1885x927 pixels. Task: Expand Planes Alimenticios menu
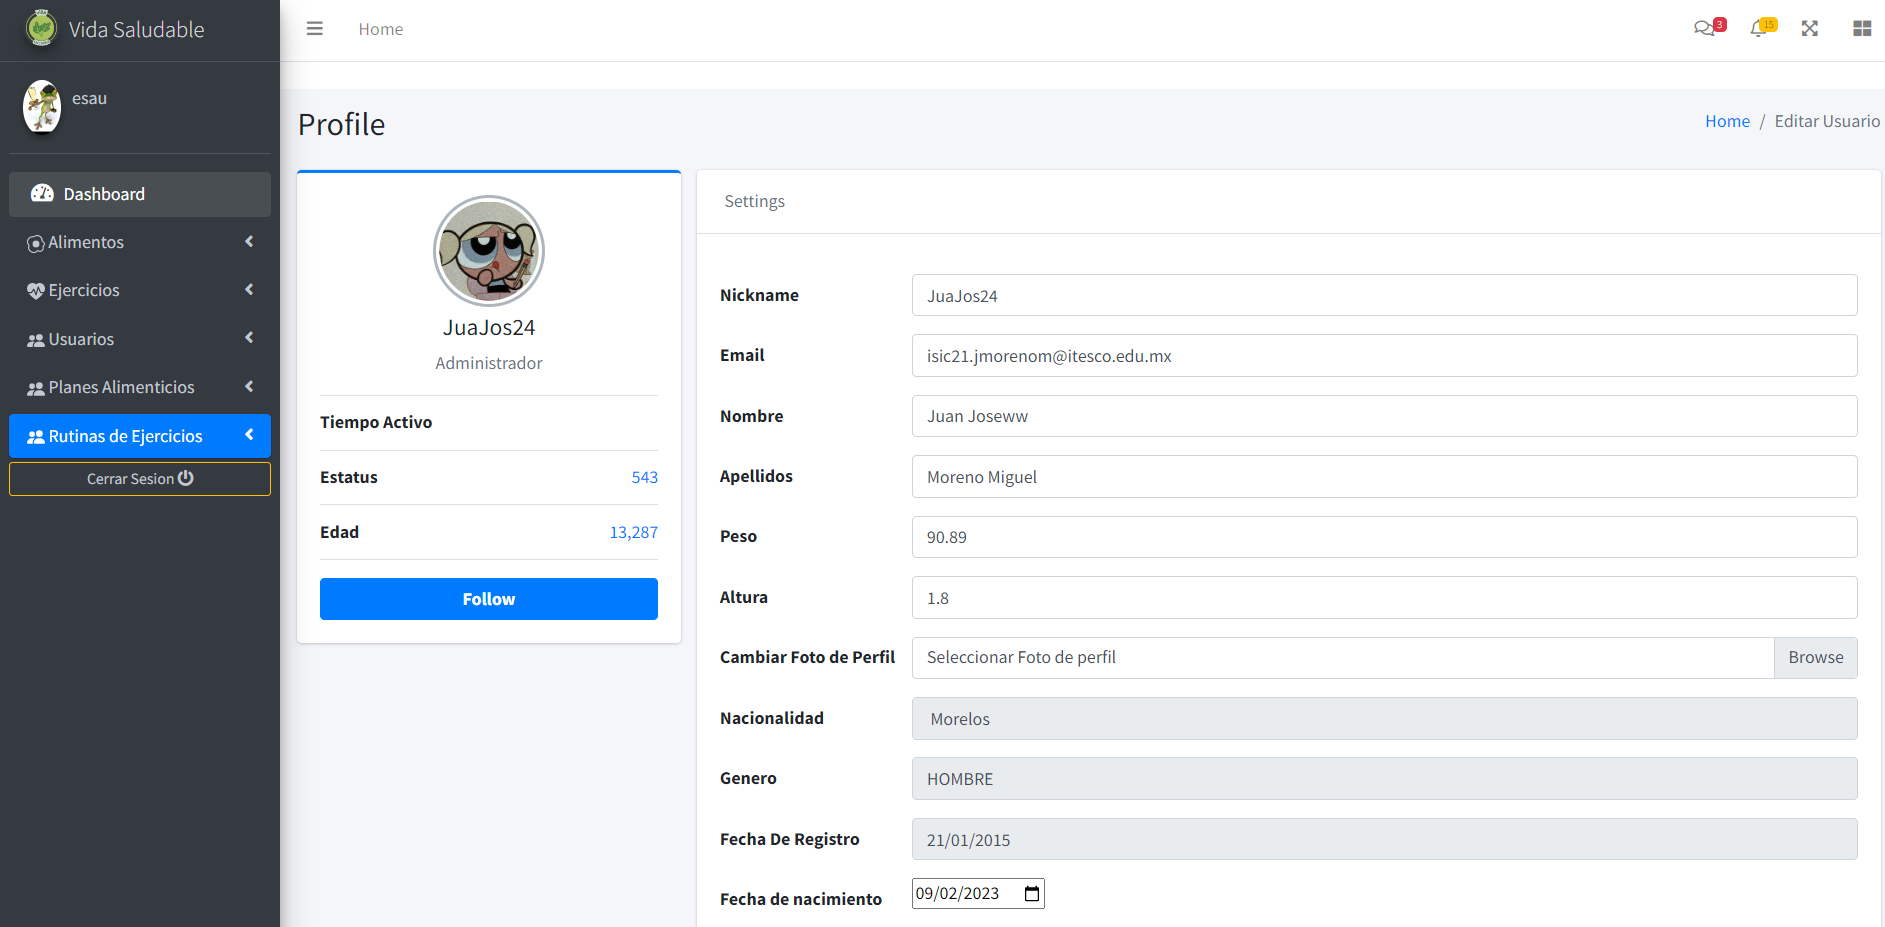(x=140, y=387)
